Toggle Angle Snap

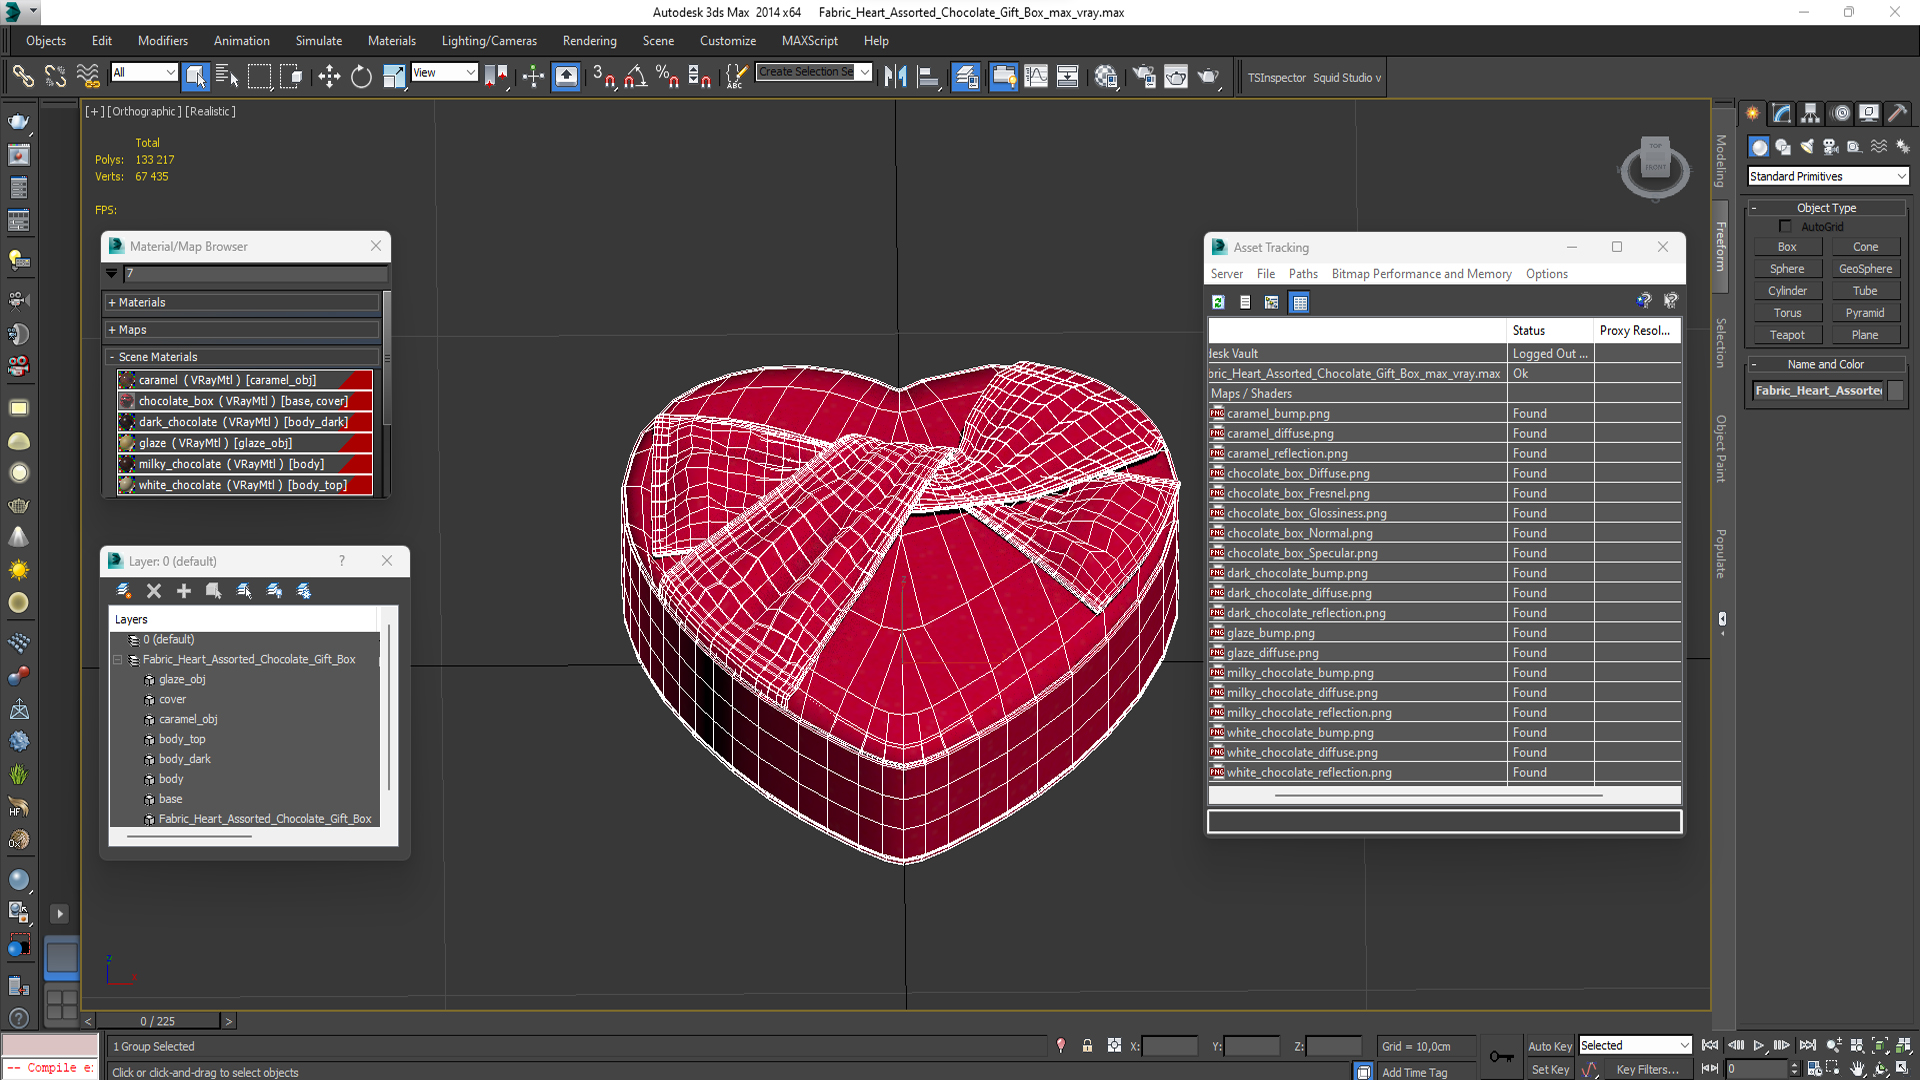pos(635,76)
